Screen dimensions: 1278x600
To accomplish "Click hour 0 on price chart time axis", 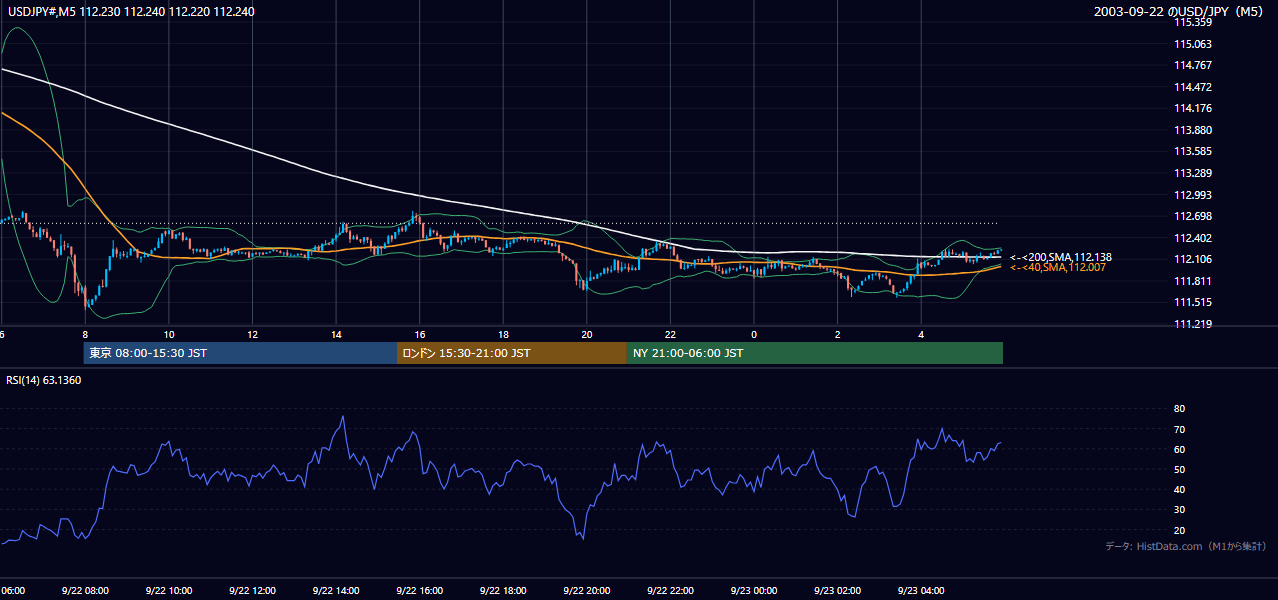I will click(754, 334).
